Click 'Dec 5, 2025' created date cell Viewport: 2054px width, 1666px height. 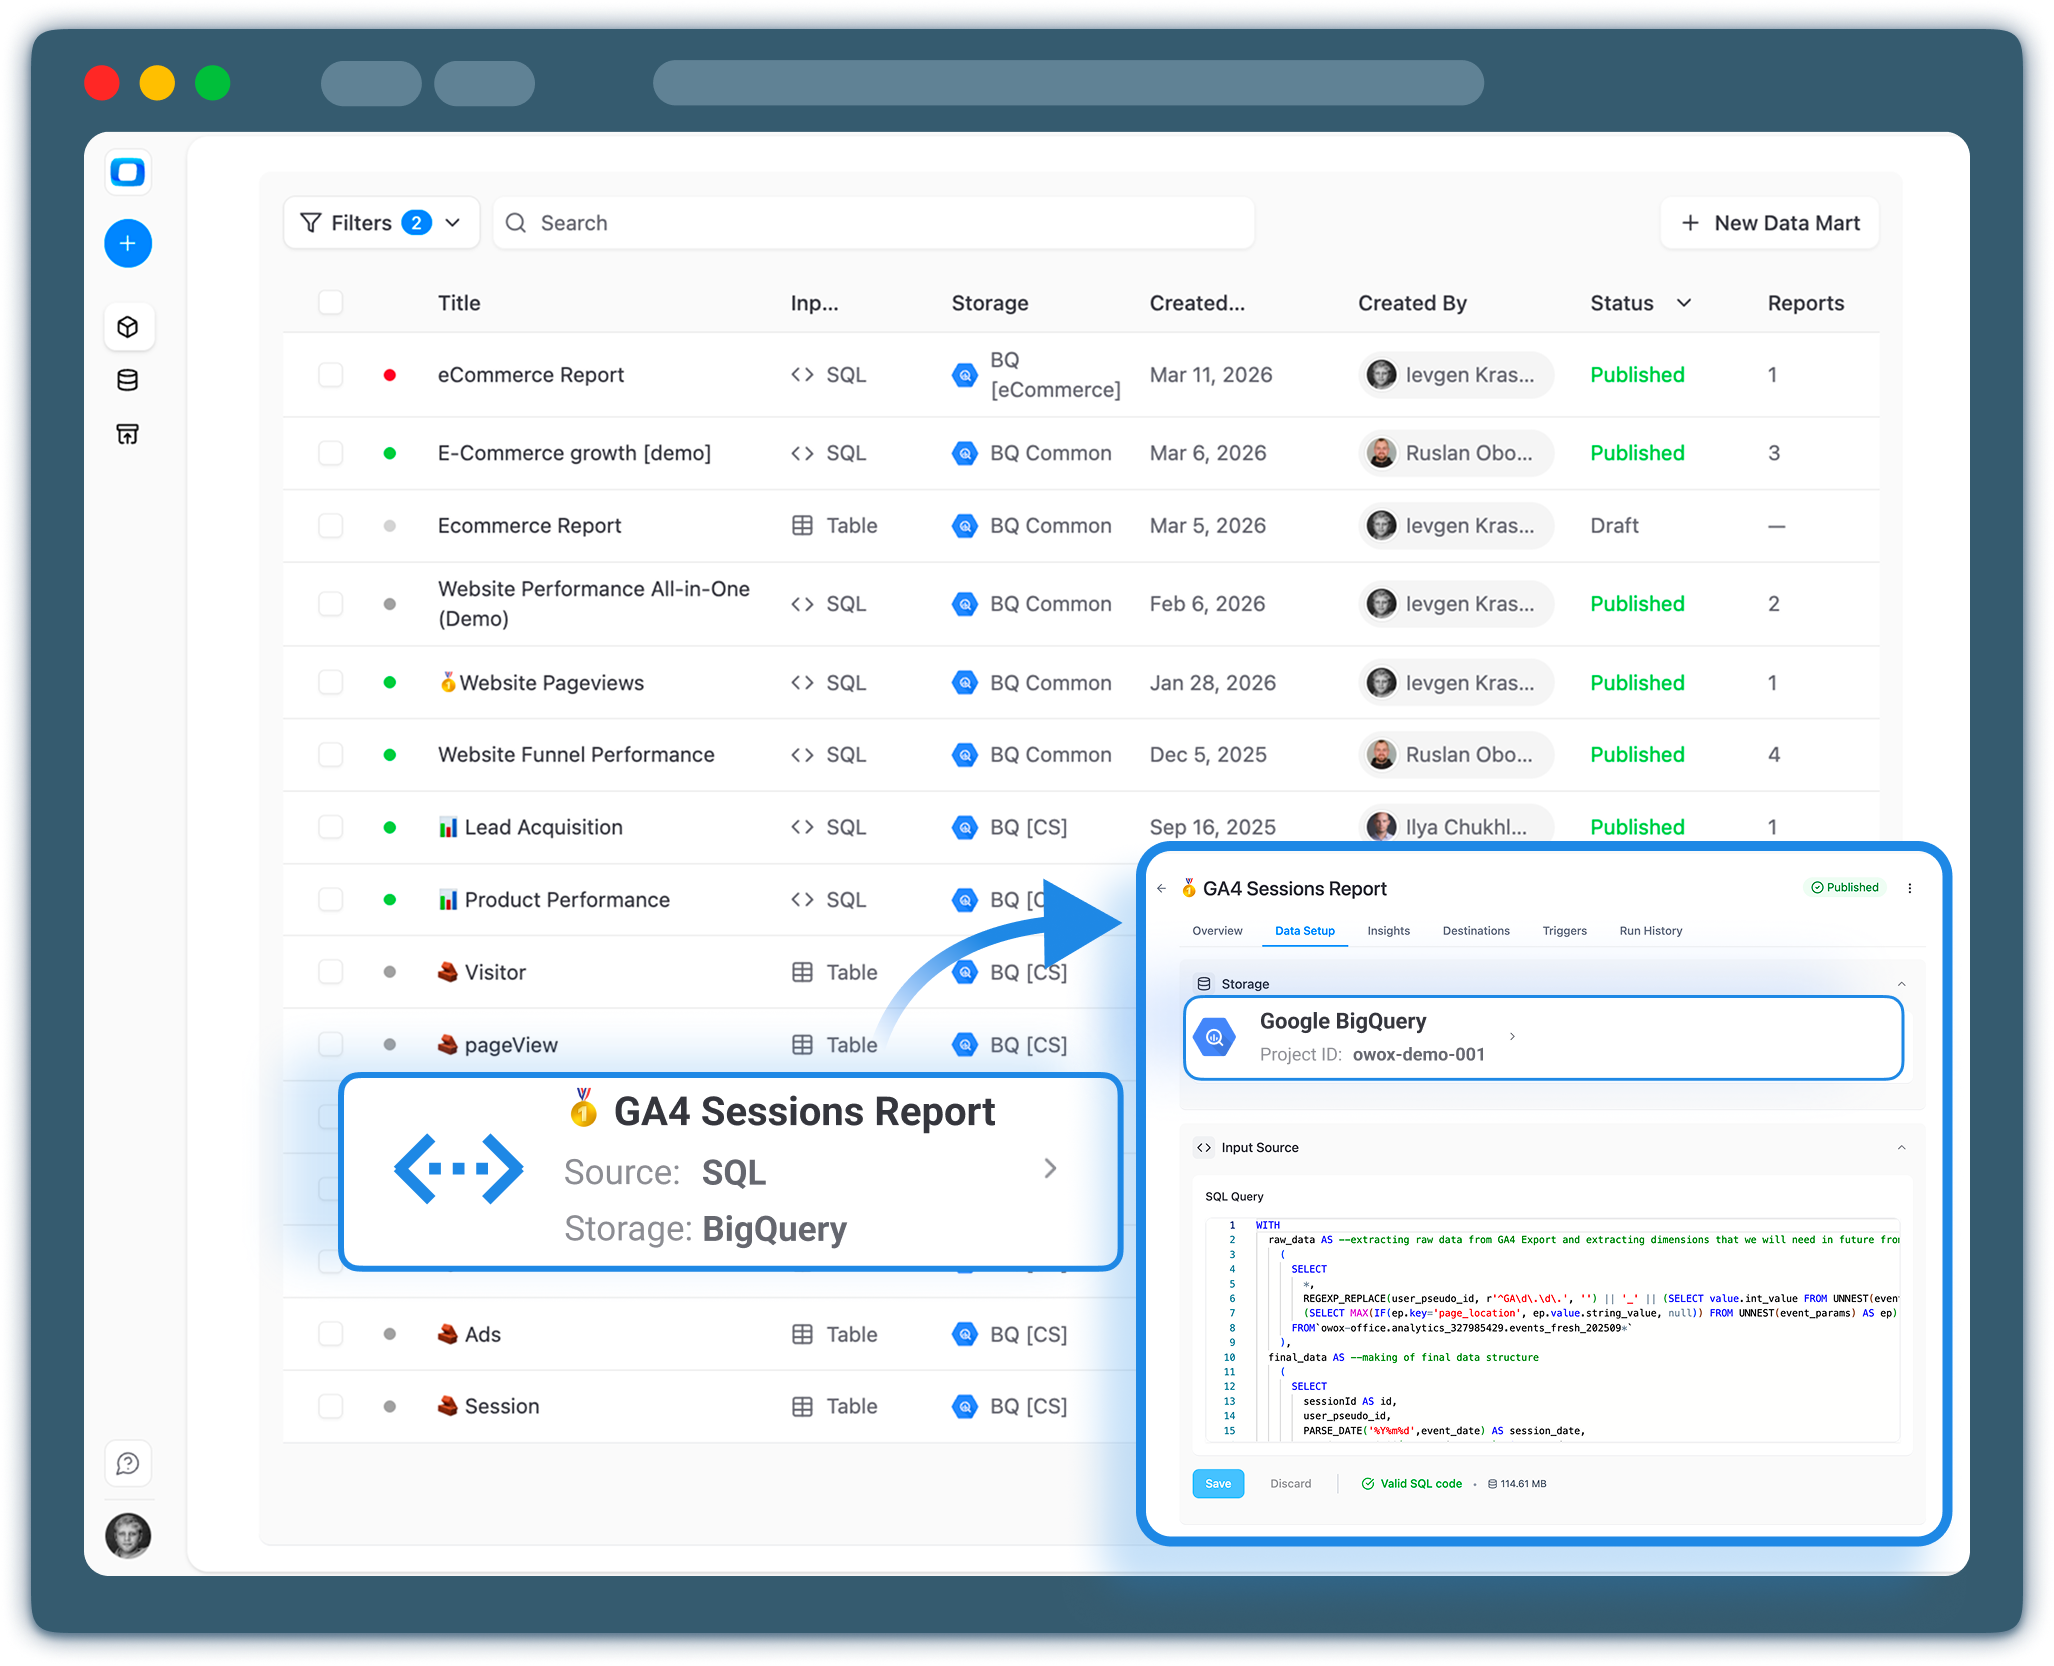pyautogui.click(x=1208, y=755)
